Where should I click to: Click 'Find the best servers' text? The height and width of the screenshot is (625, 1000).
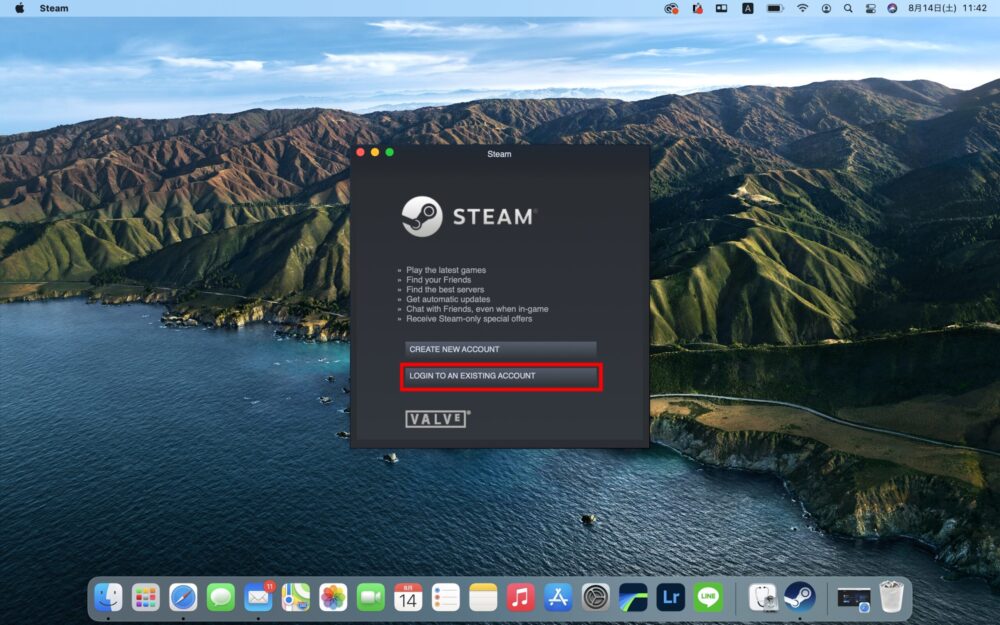click(x=445, y=290)
